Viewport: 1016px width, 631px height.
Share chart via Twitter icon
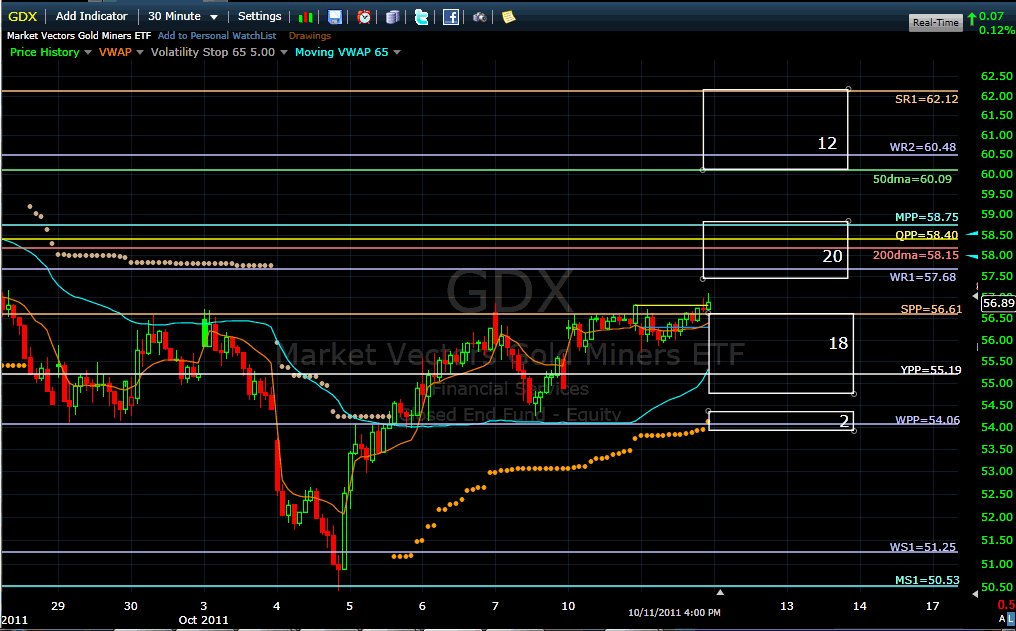[x=422, y=17]
